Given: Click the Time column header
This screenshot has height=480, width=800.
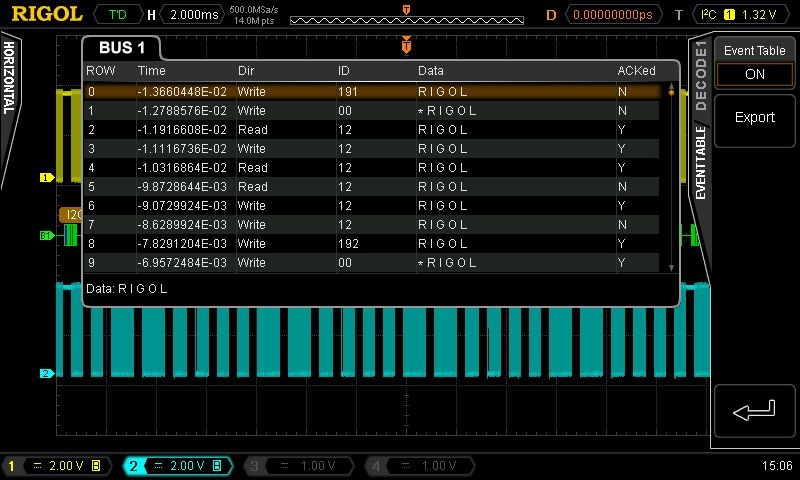Looking at the screenshot, I should [152, 71].
